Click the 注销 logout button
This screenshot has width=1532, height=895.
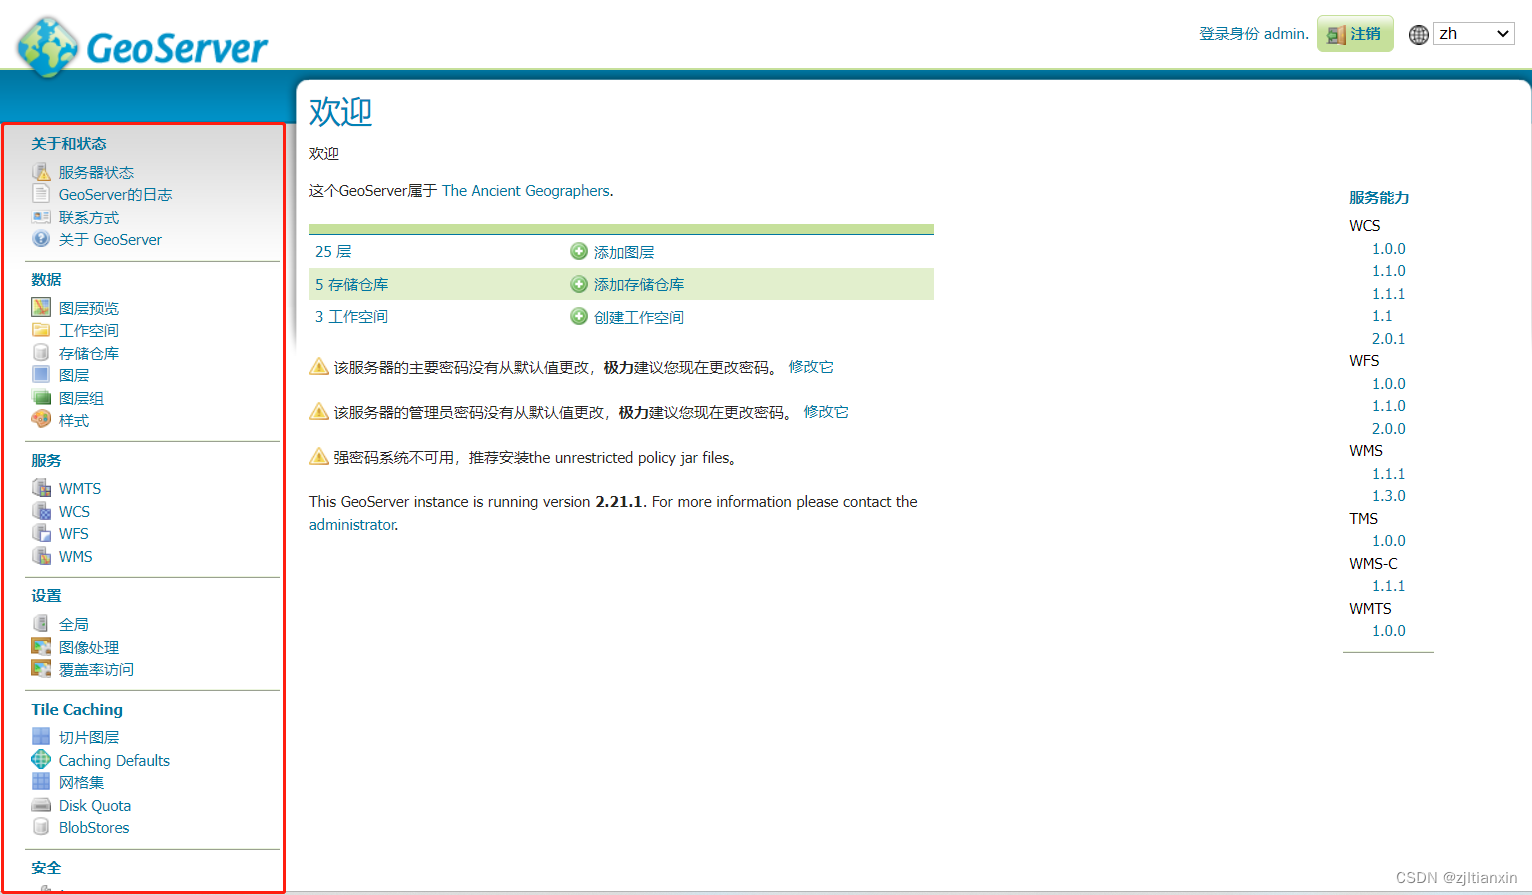(1355, 34)
